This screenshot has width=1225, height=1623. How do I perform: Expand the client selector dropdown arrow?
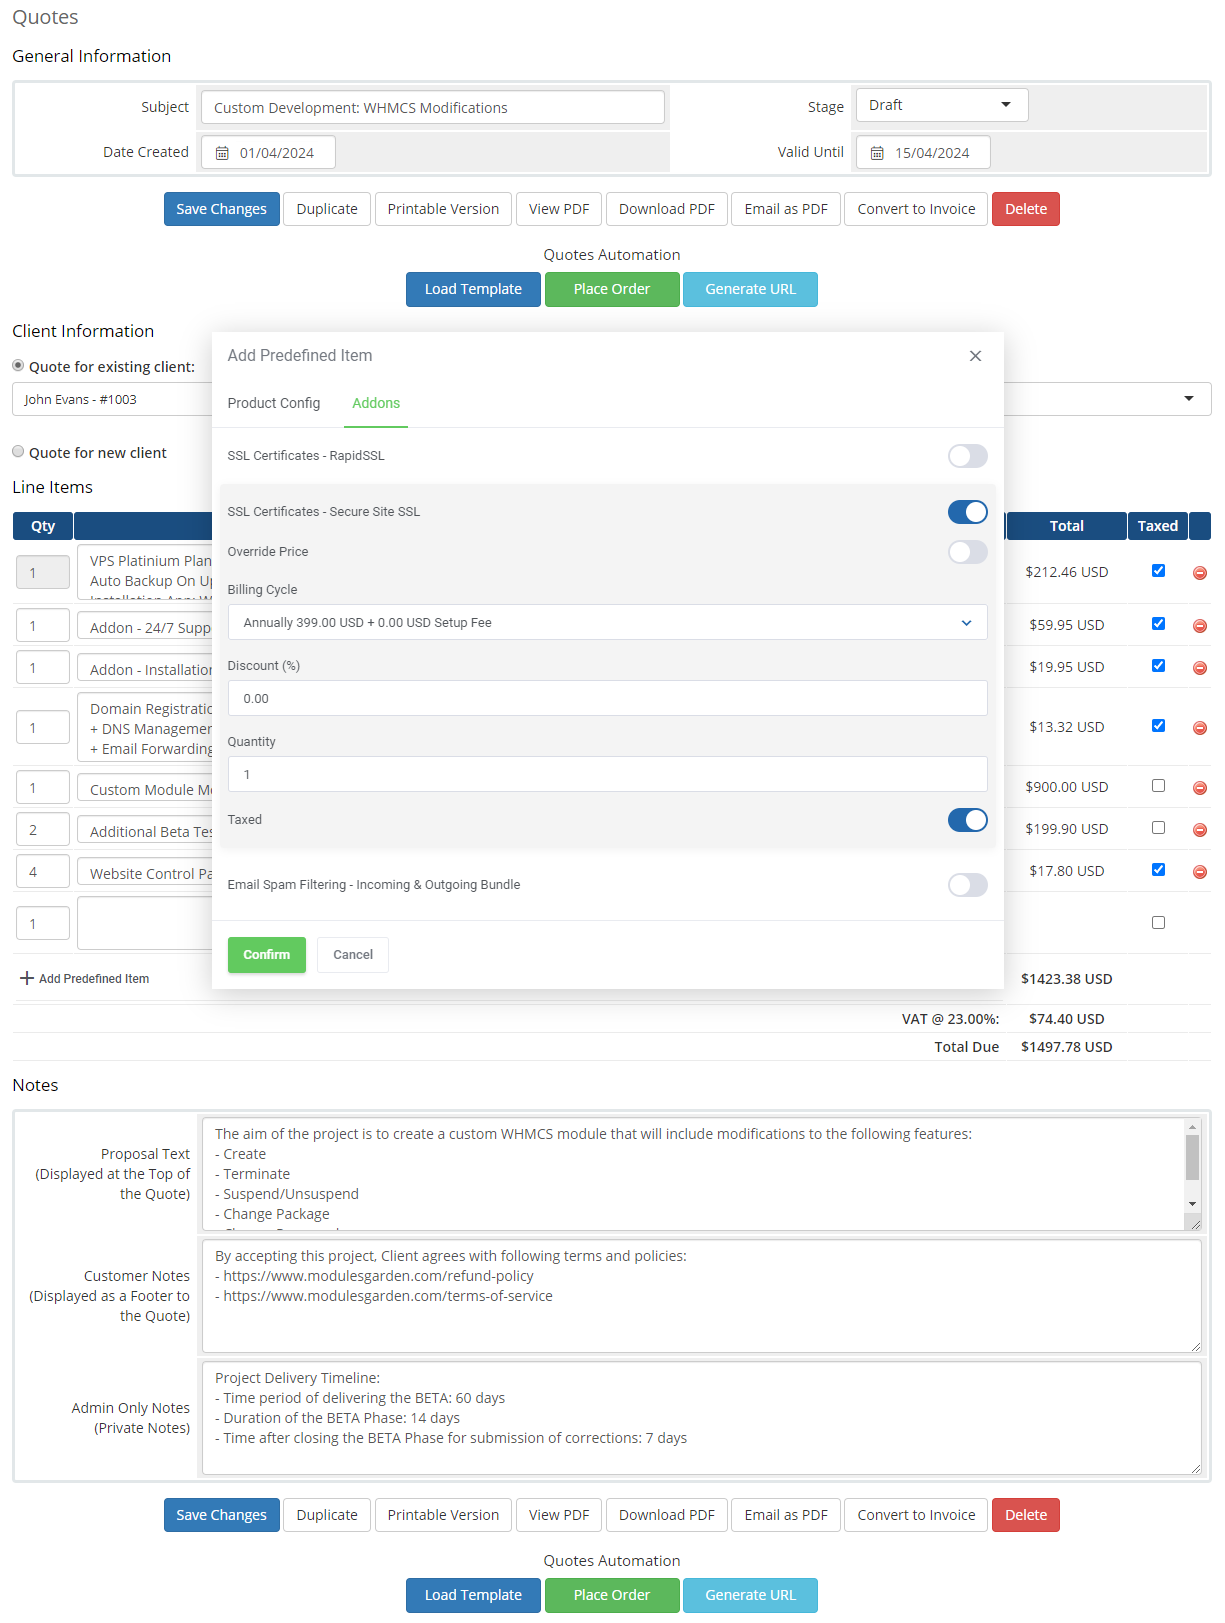point(1189,399)
